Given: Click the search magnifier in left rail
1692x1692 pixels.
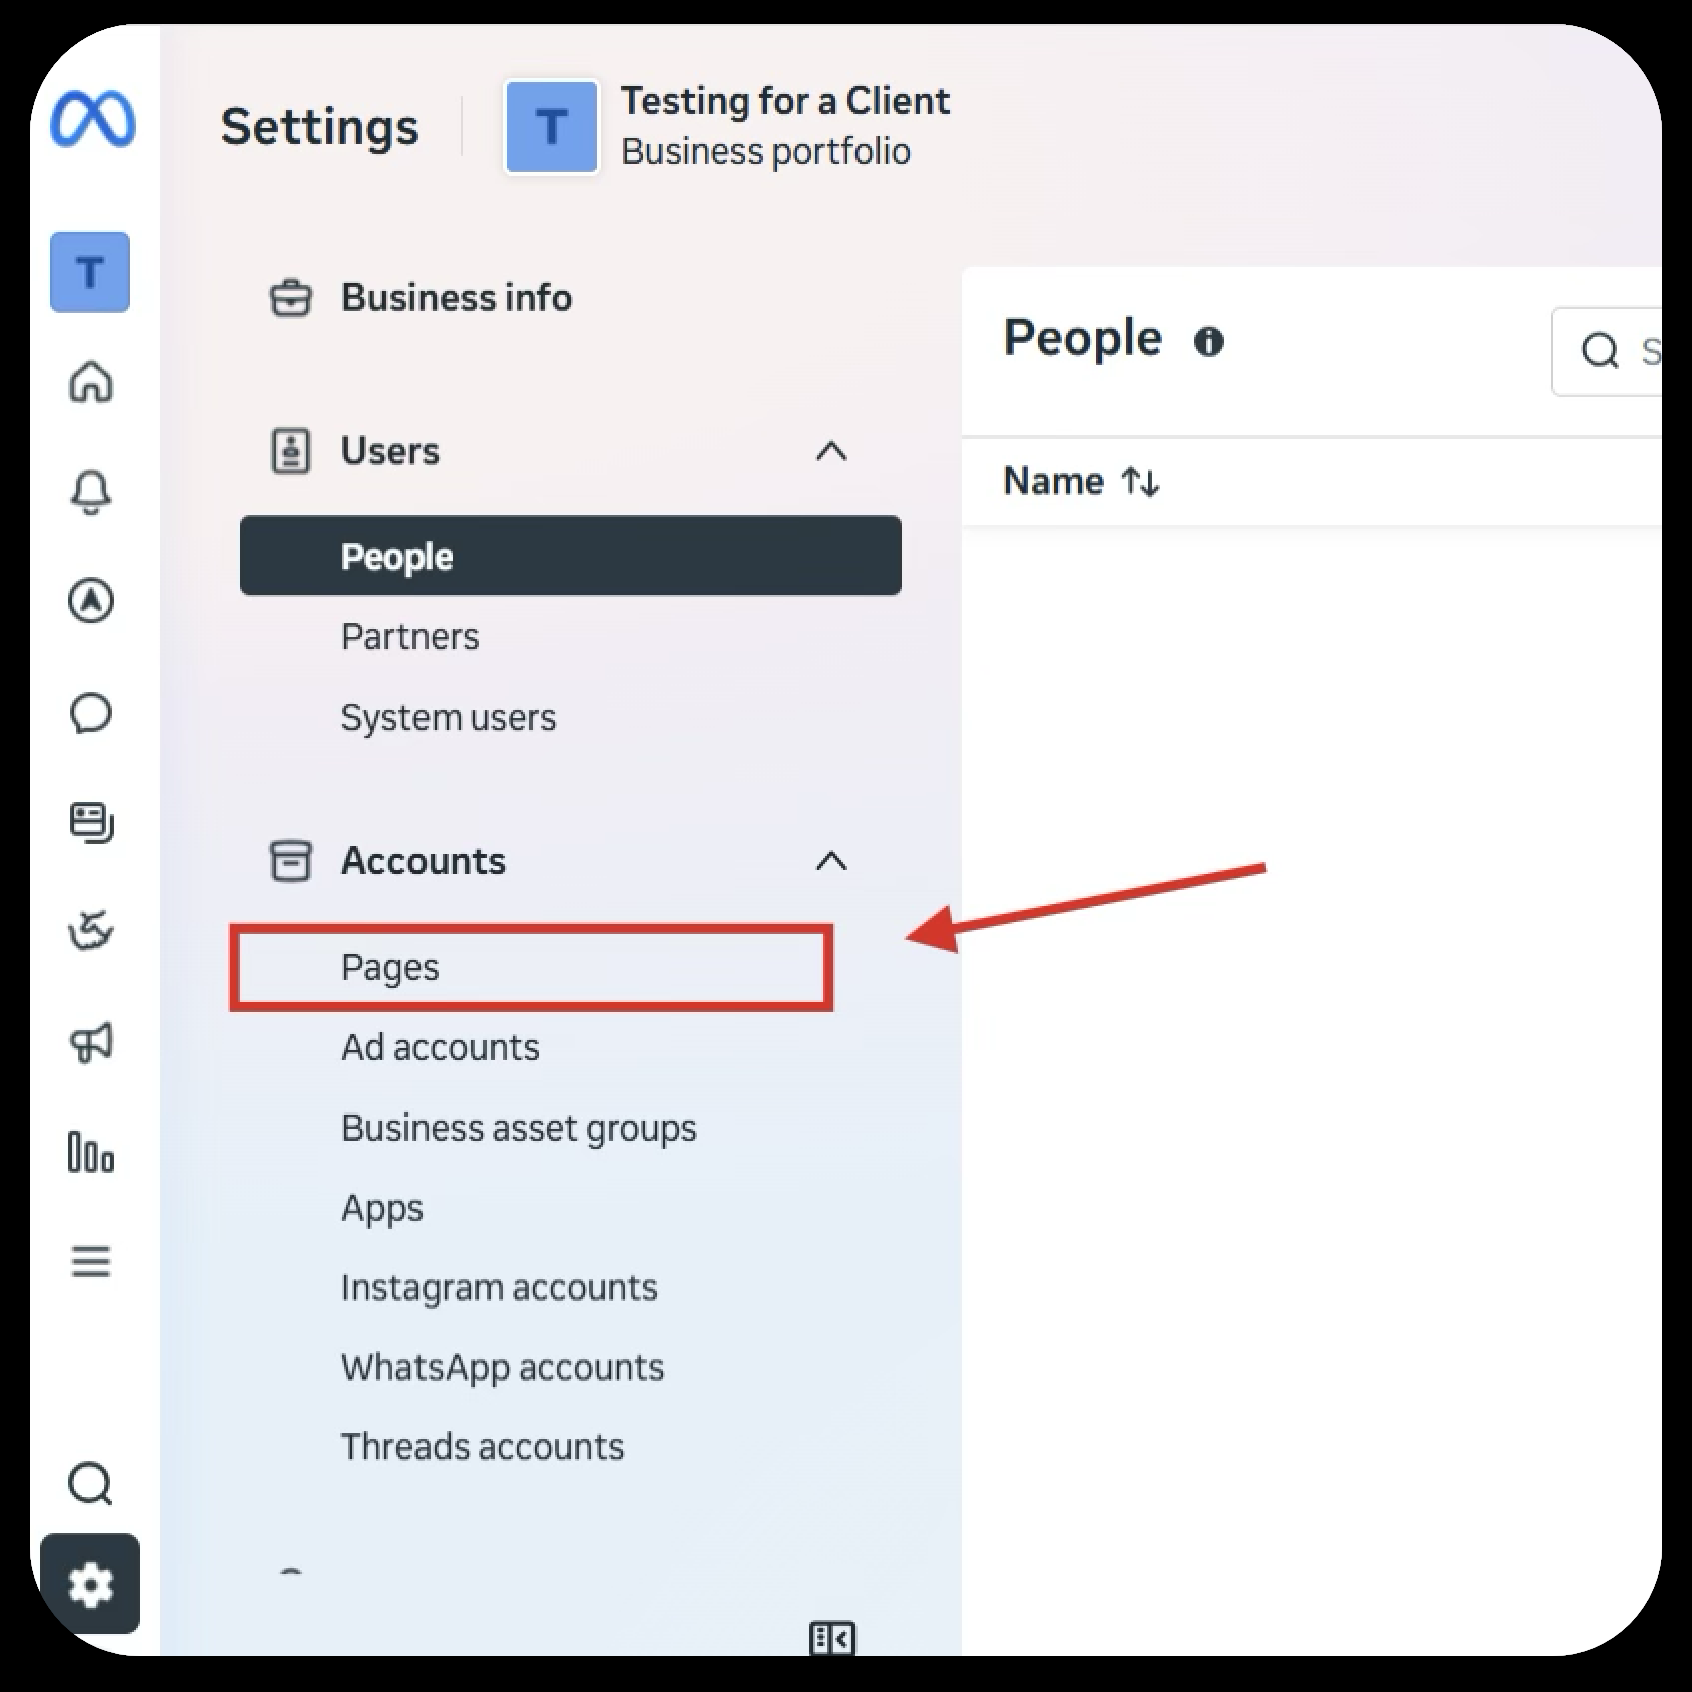Looking at the screenshot, I should 91,1484.
